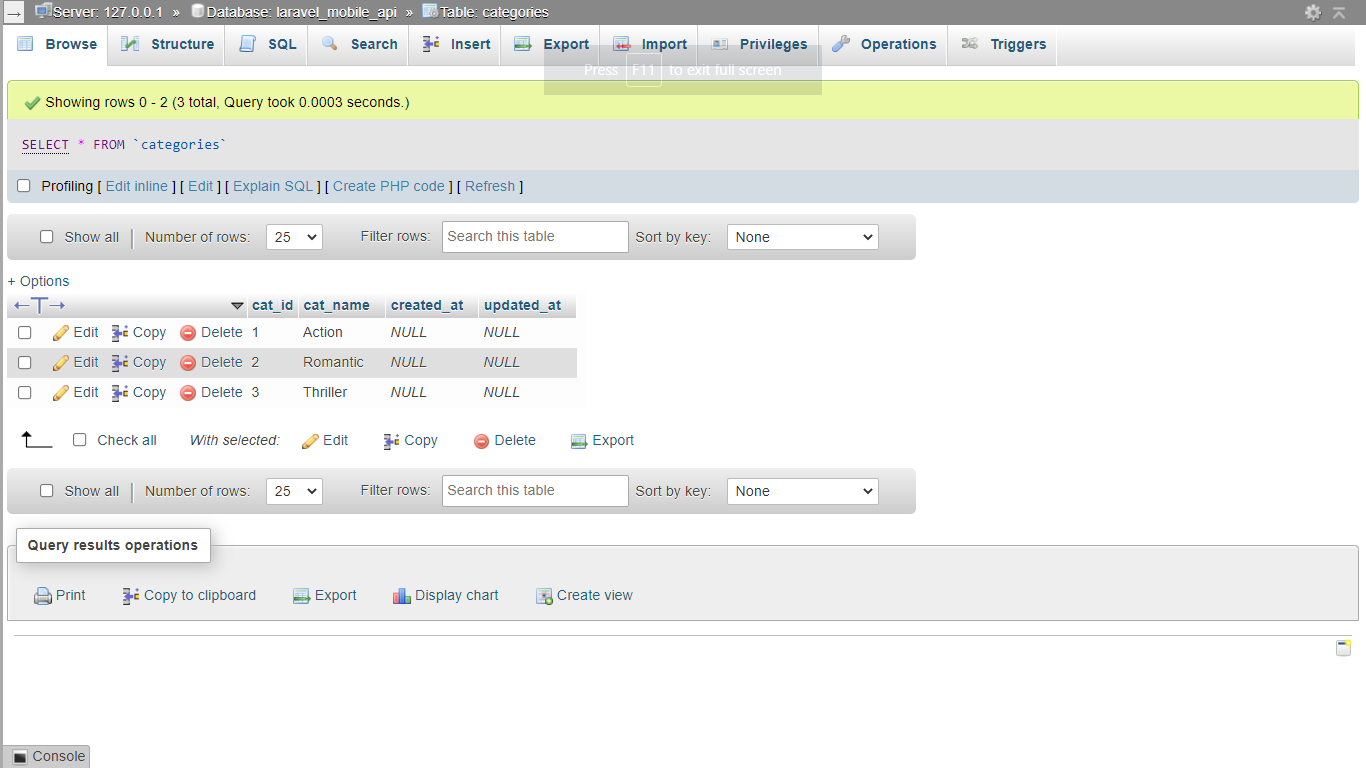
Task: Check the upper Show all checkbox
Action: (47, 237)
